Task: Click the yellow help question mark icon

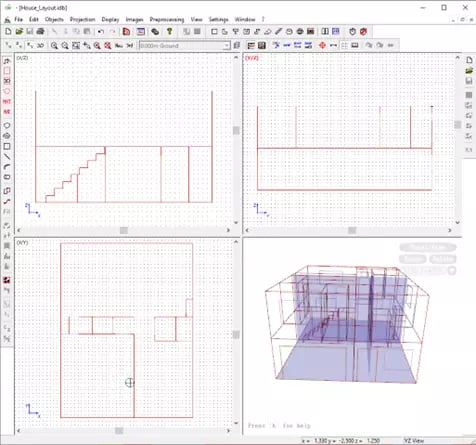Action: click(x=169, y=32)
